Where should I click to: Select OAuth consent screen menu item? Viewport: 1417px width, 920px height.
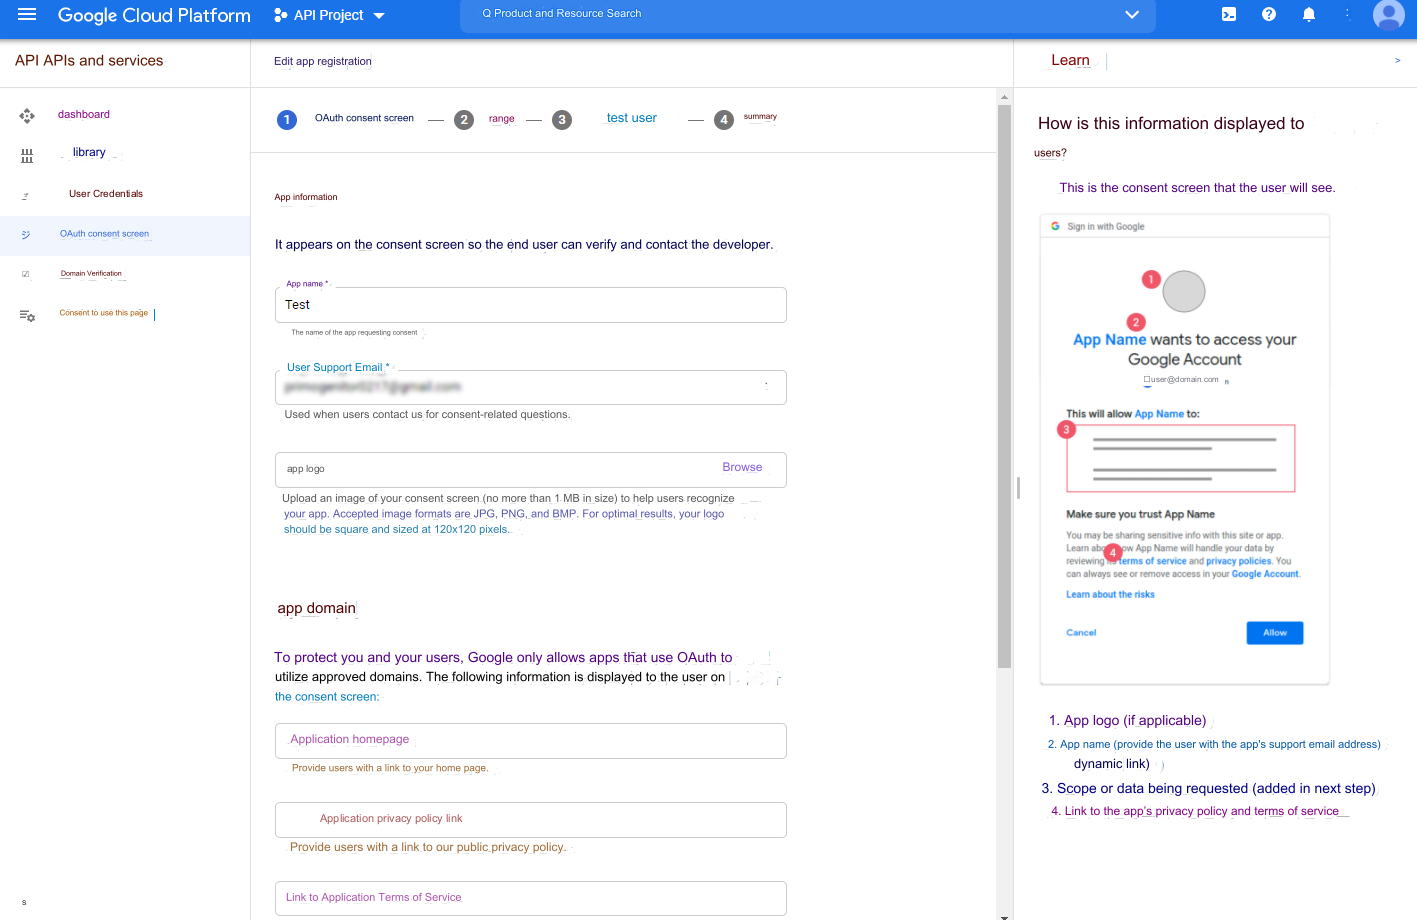(104, 234)
